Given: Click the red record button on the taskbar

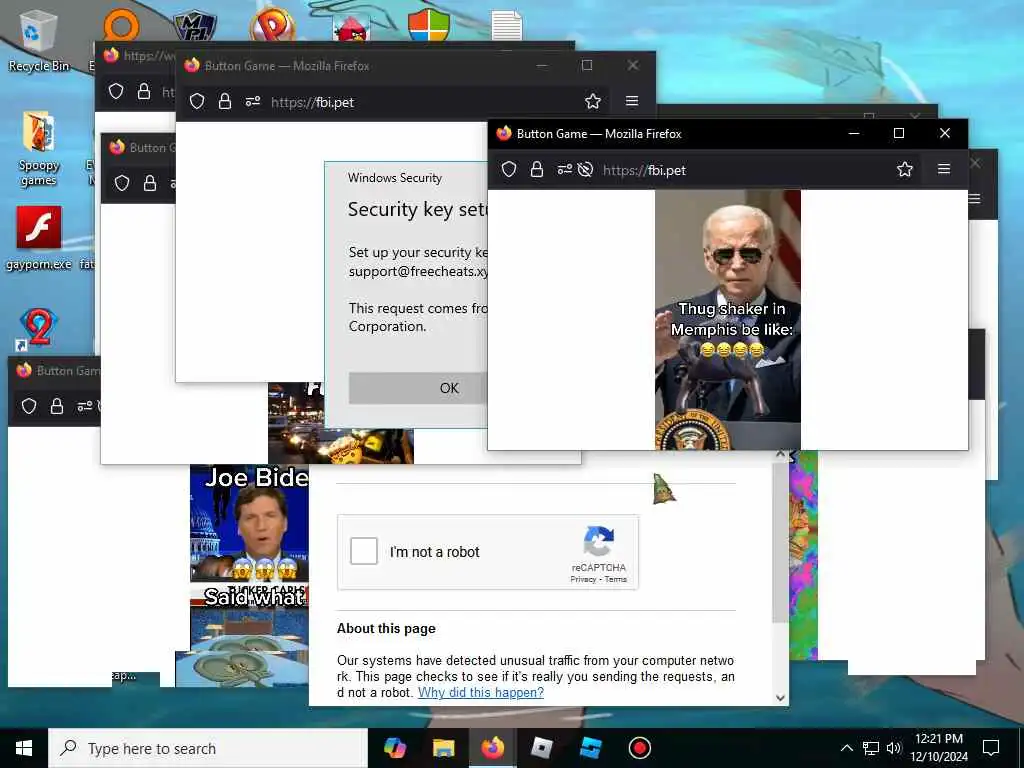Looking at the screenshot, I should [639, 748].
